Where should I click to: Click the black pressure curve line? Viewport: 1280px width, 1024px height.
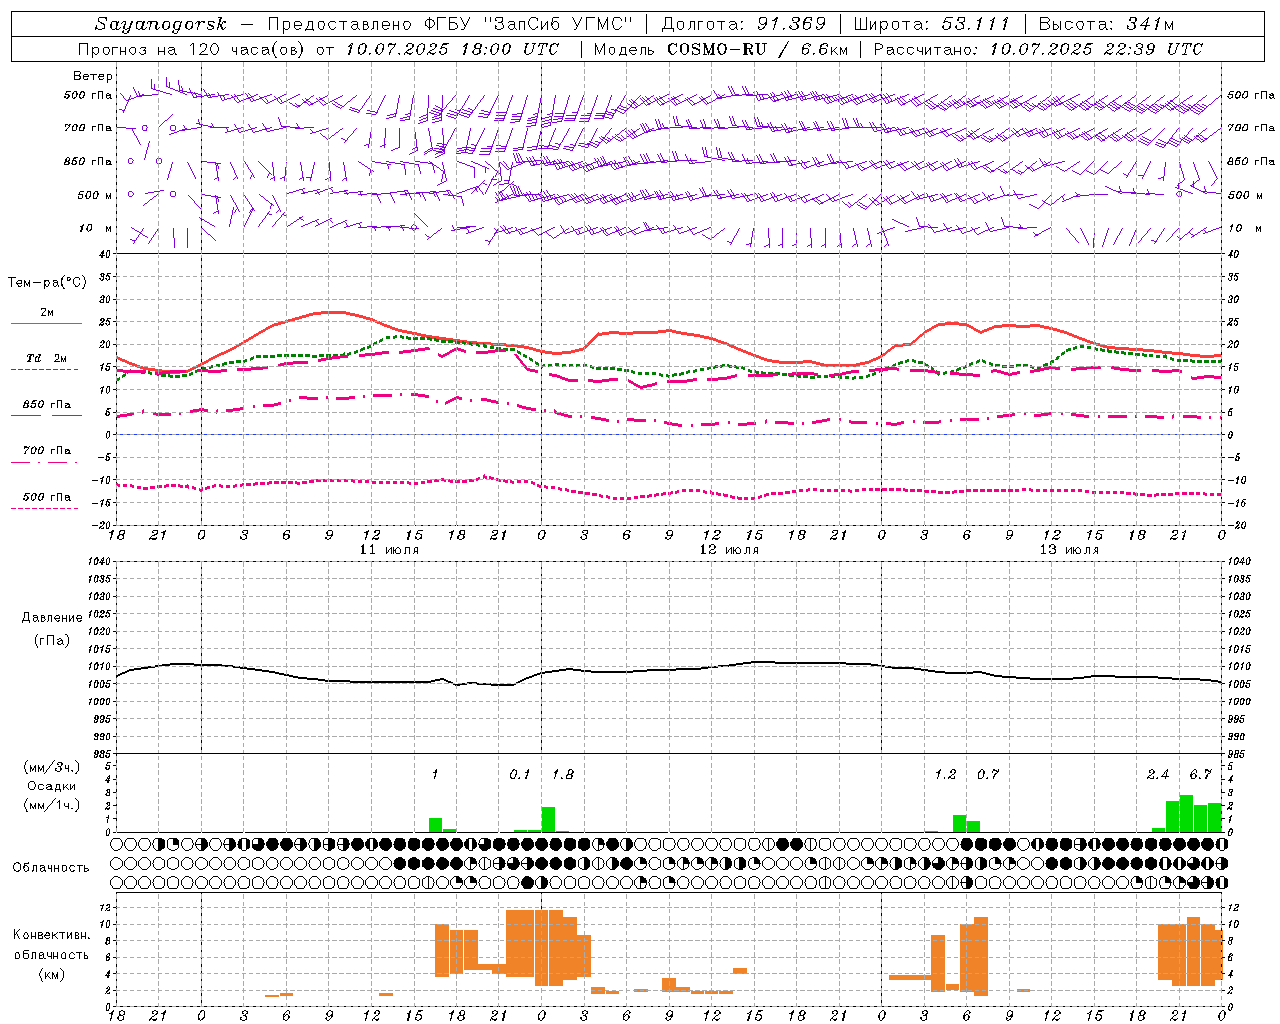669,670
